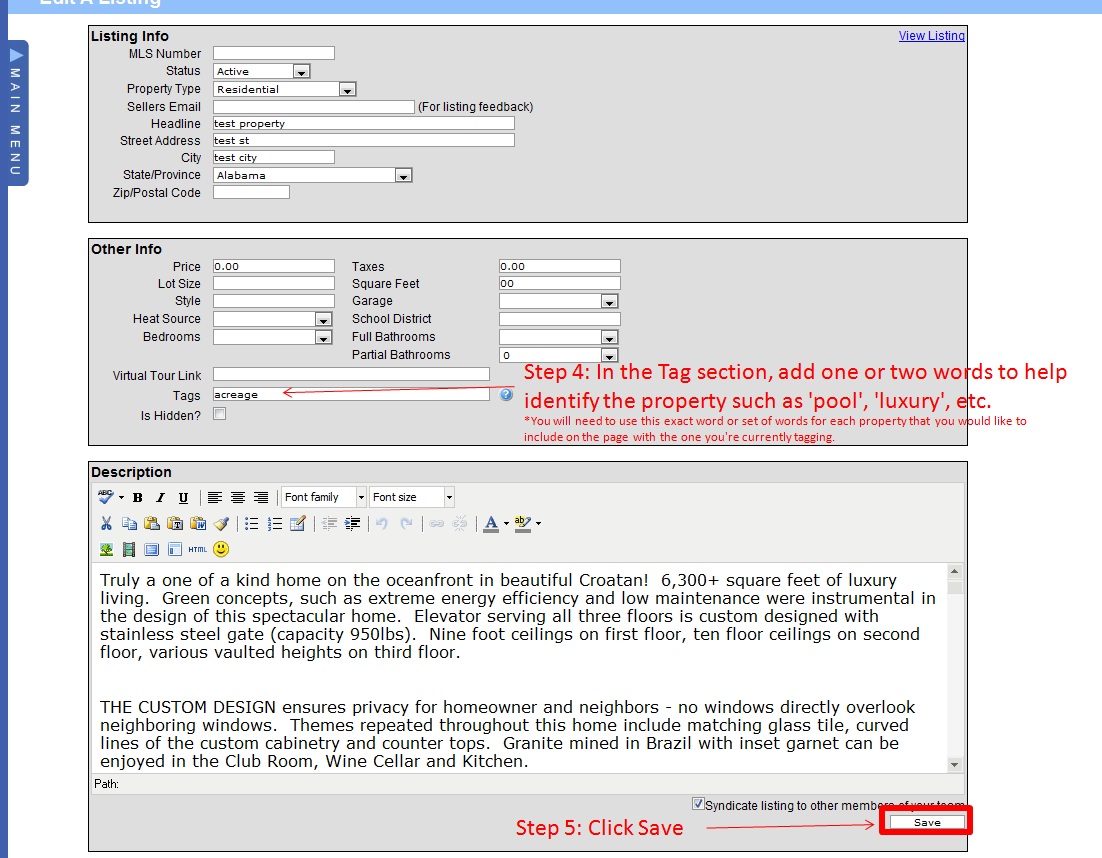
Task: Click the Virtual Tour Link field
Action: click(351, 375)
